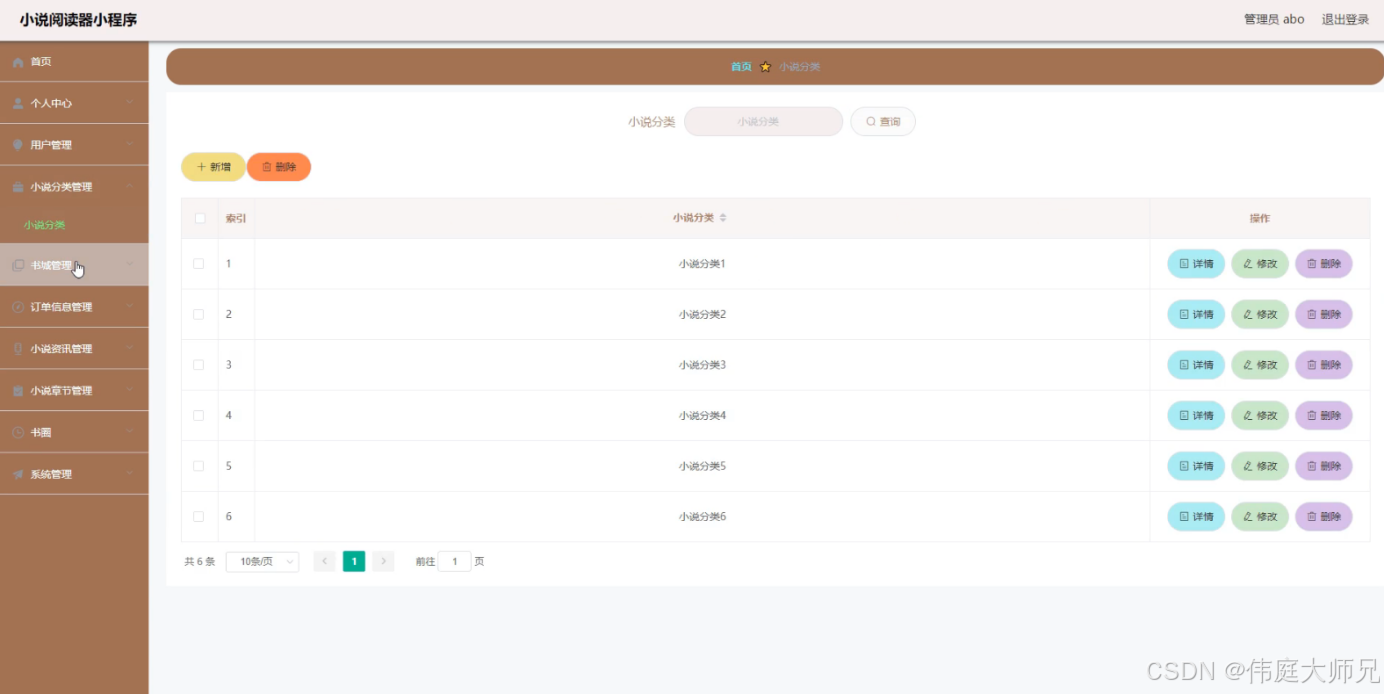Expand 小说章节管理 menu chevron
Image resolution: width=1384 pixels, height=694 pixels.
[130, 391]
